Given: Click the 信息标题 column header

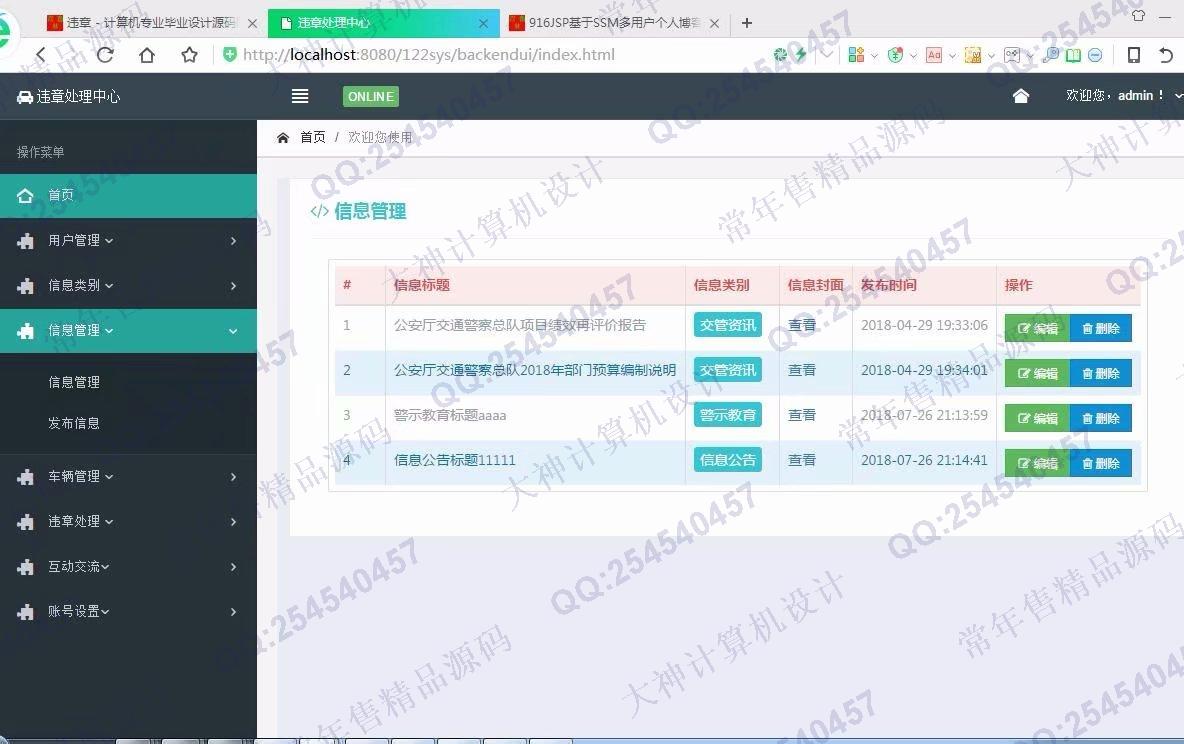Looking at the screenshot, I should point(421,285).
